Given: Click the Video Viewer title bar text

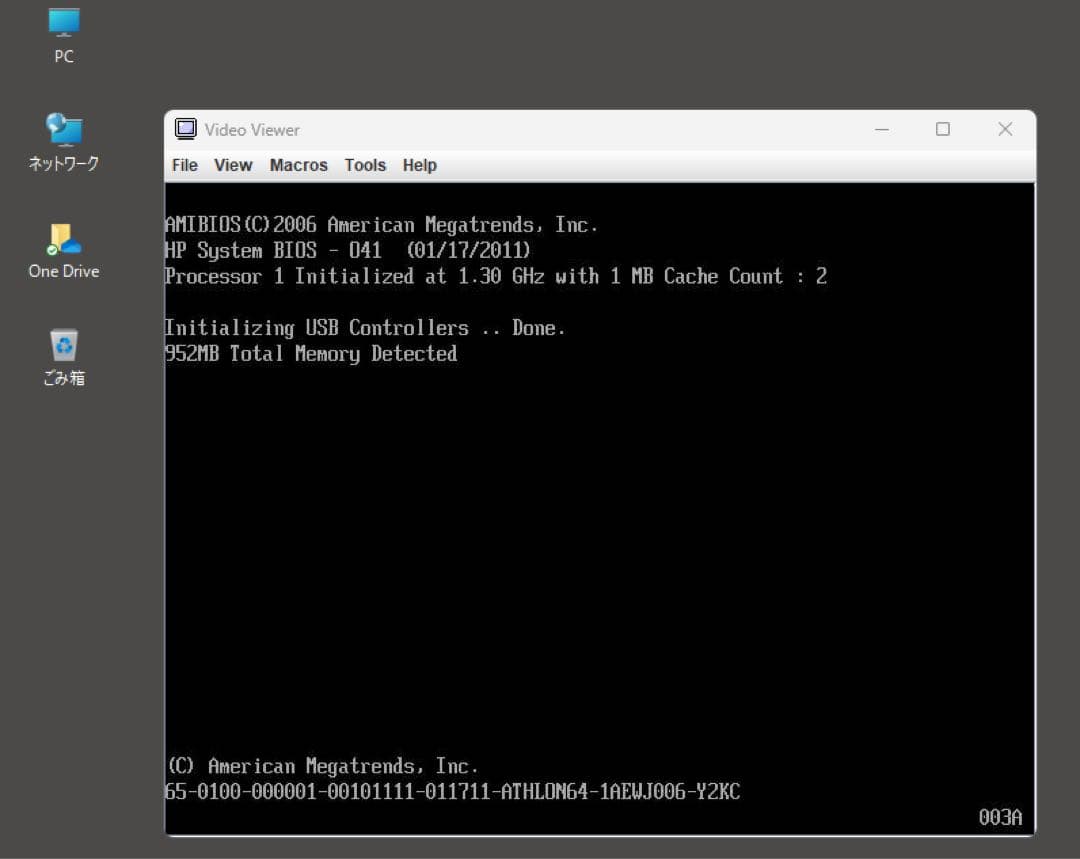Looking at the screenshot, I should [x=250, y=129].
